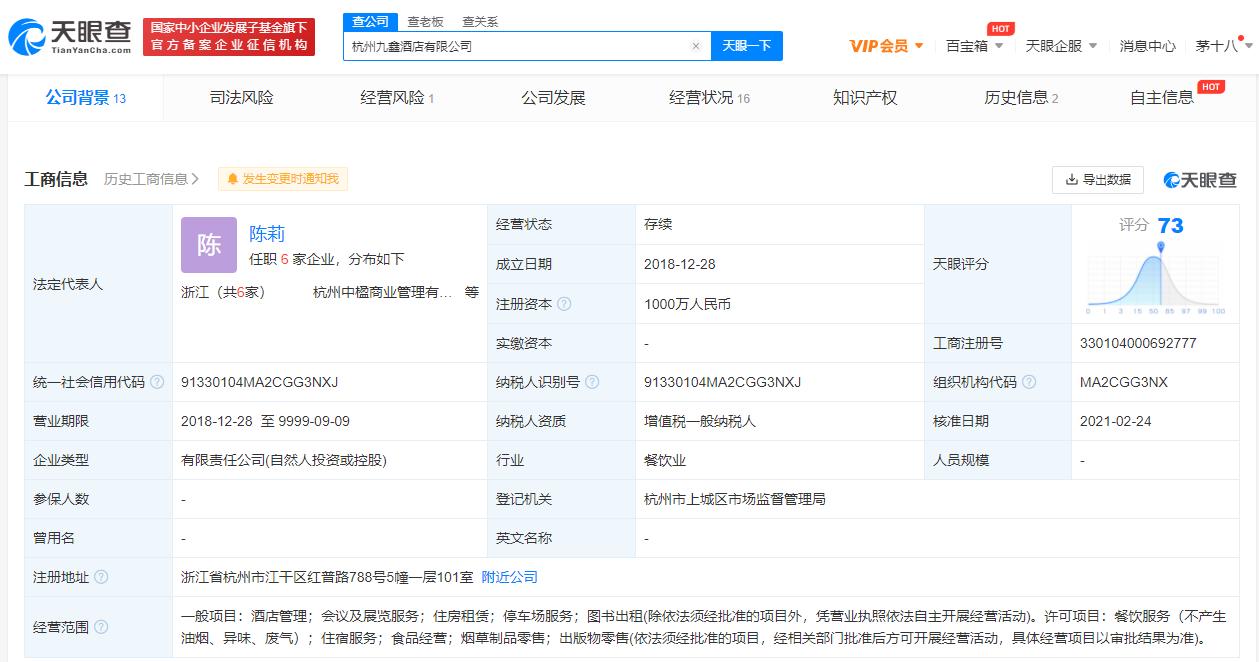Switch to the 公司背景 tab

pyautogui.click(x=85, y=98)
